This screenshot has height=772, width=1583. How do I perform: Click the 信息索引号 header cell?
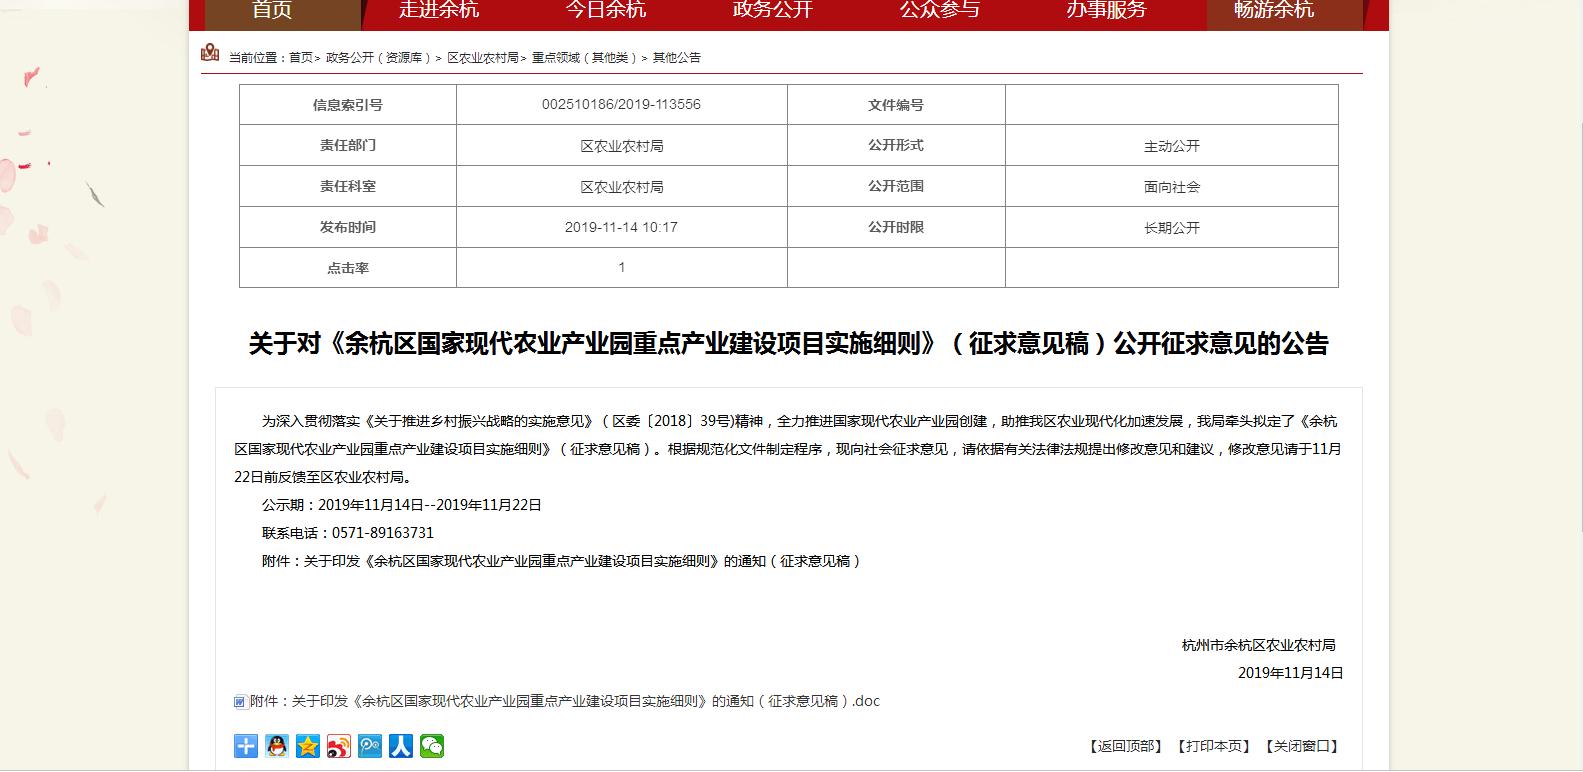[348, 105]
